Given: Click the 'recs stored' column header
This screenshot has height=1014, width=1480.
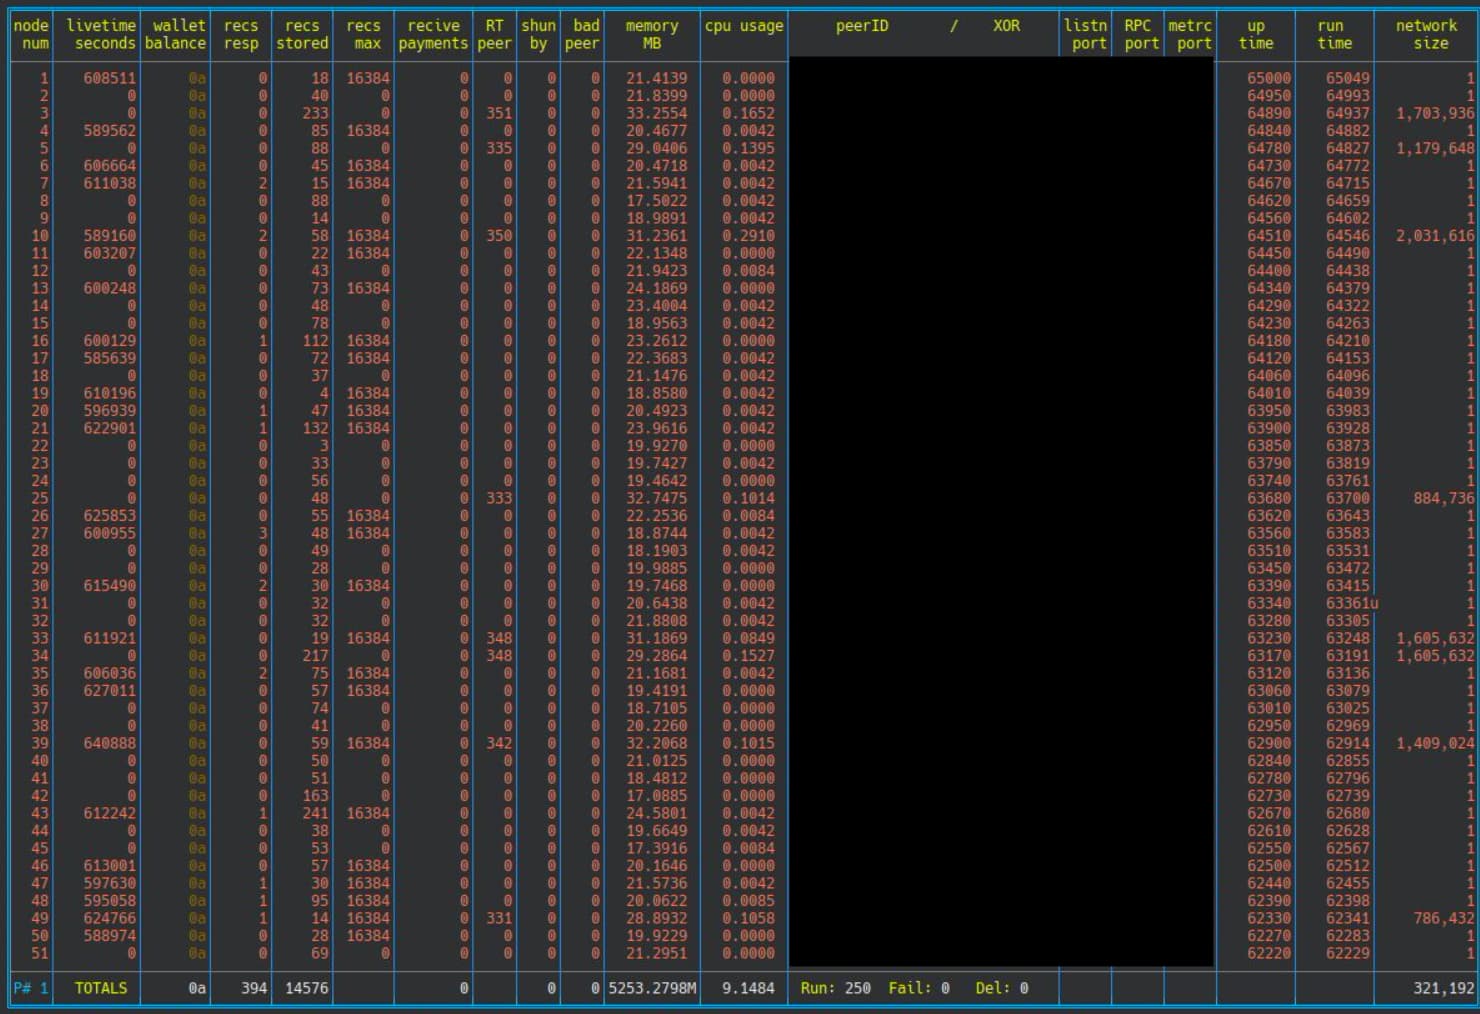Looking at the screenshot, I should coord(302,34).
